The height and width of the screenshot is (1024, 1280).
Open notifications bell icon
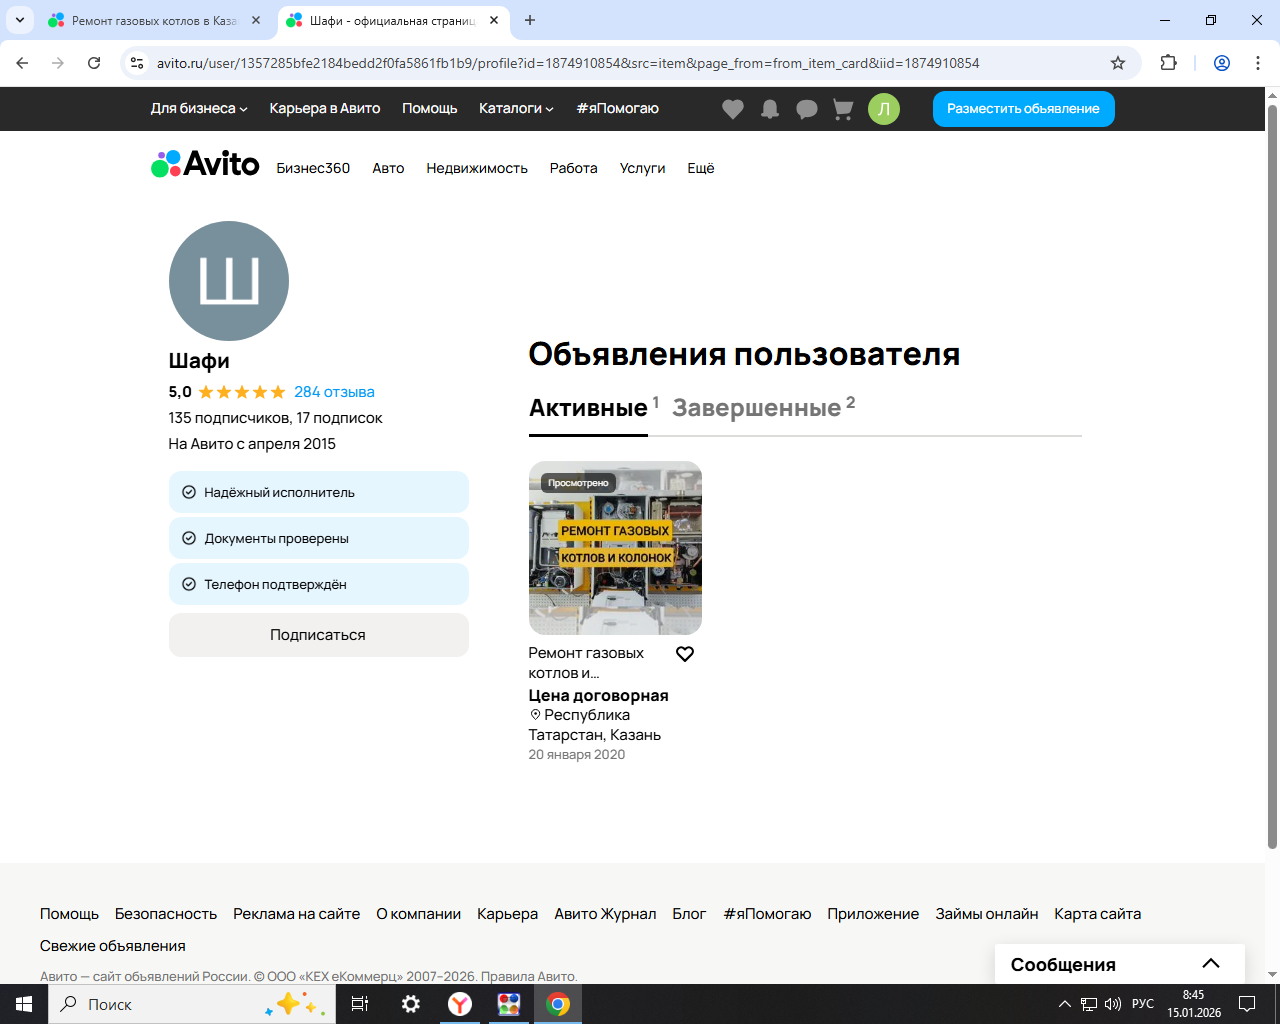tap(770, 109)
